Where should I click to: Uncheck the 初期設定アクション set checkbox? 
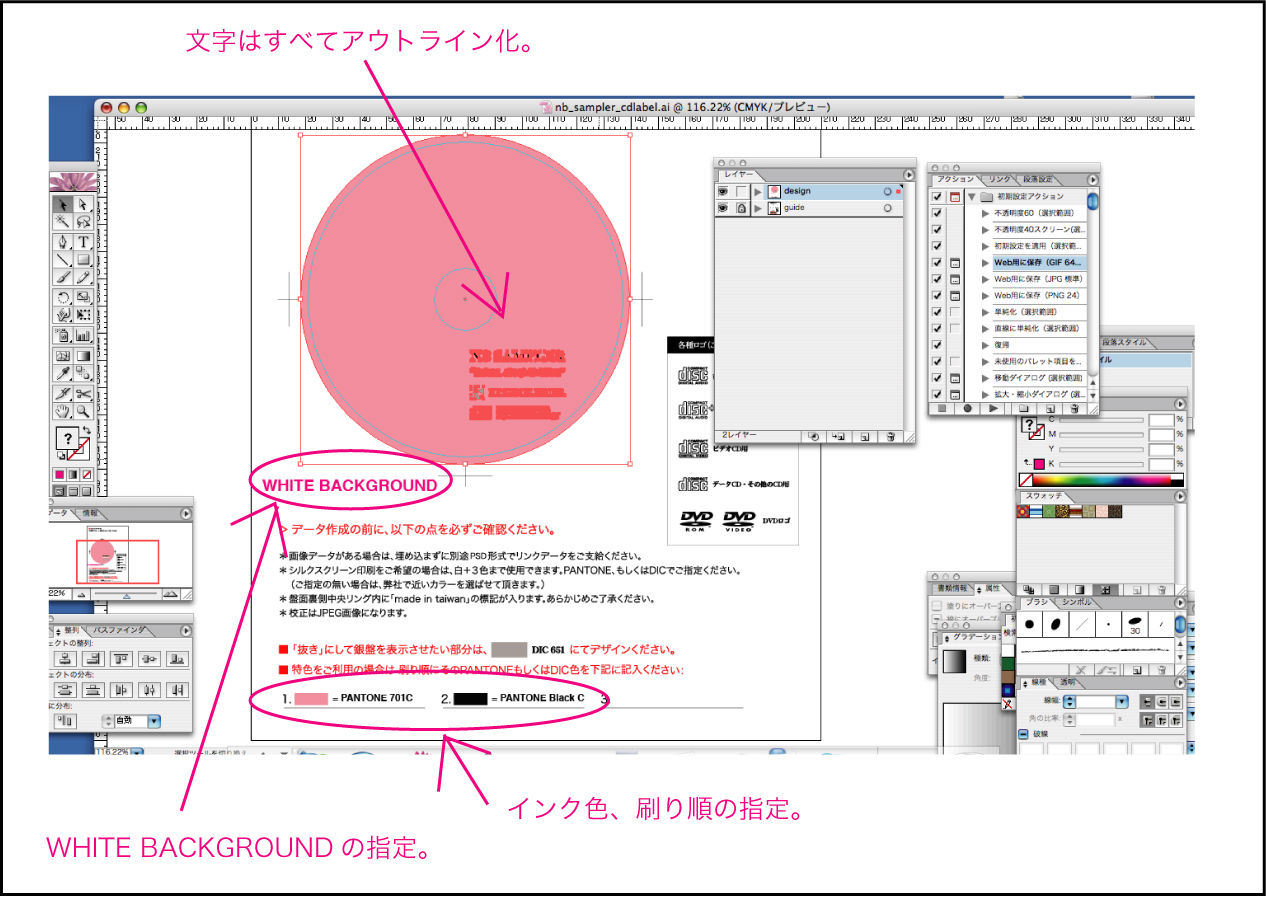[x=937, y=197]
